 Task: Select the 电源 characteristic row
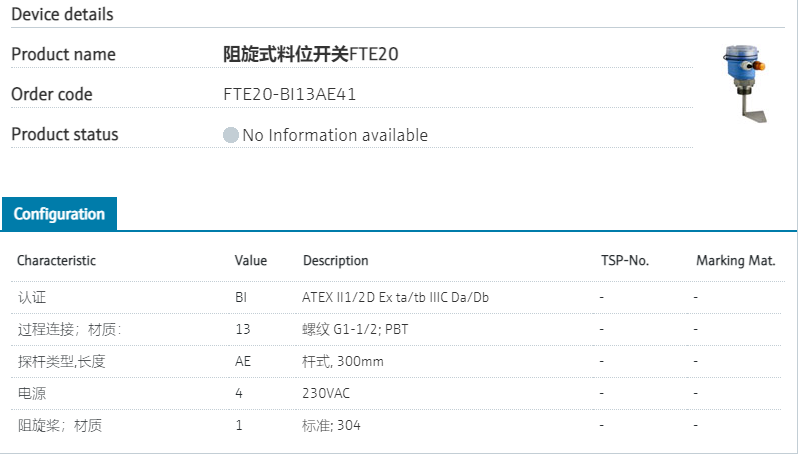click(x=32, y=393)
